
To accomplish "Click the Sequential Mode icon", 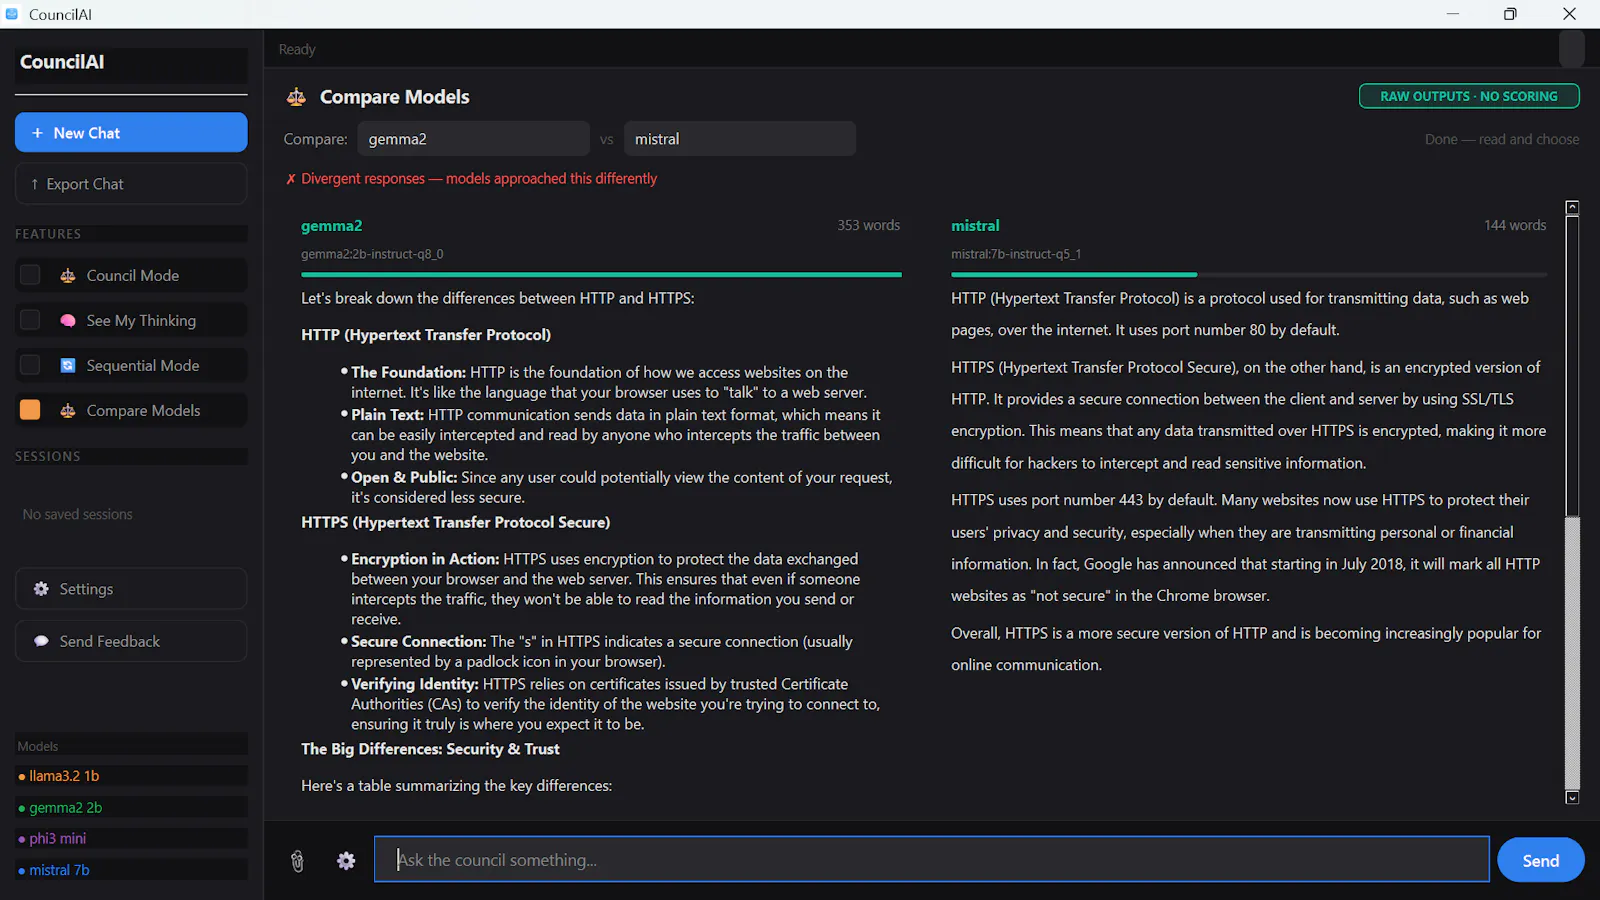I will pyautogui.click(x=68, y=366).
